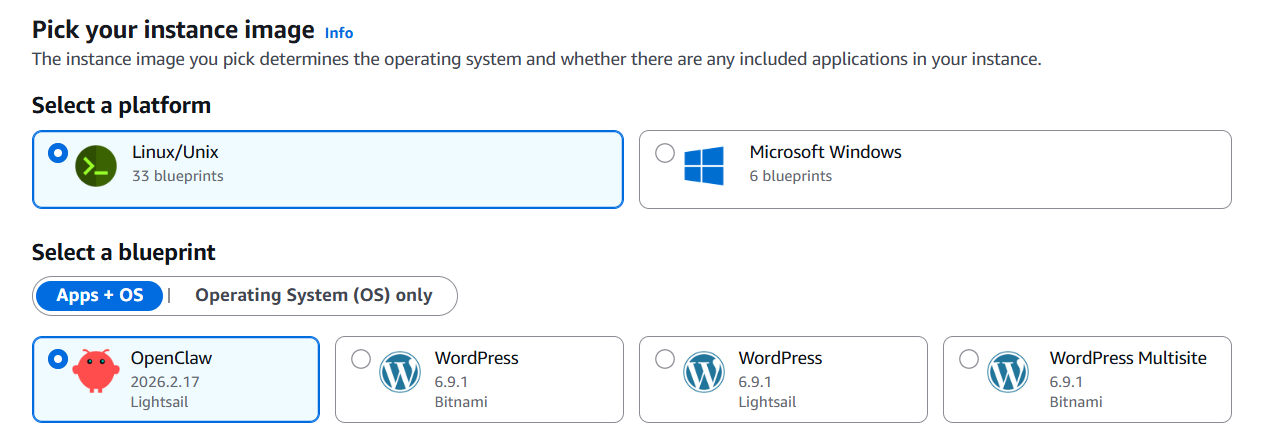Click the WordPress logo in the Bitnami WordPress card

[400, 373]
